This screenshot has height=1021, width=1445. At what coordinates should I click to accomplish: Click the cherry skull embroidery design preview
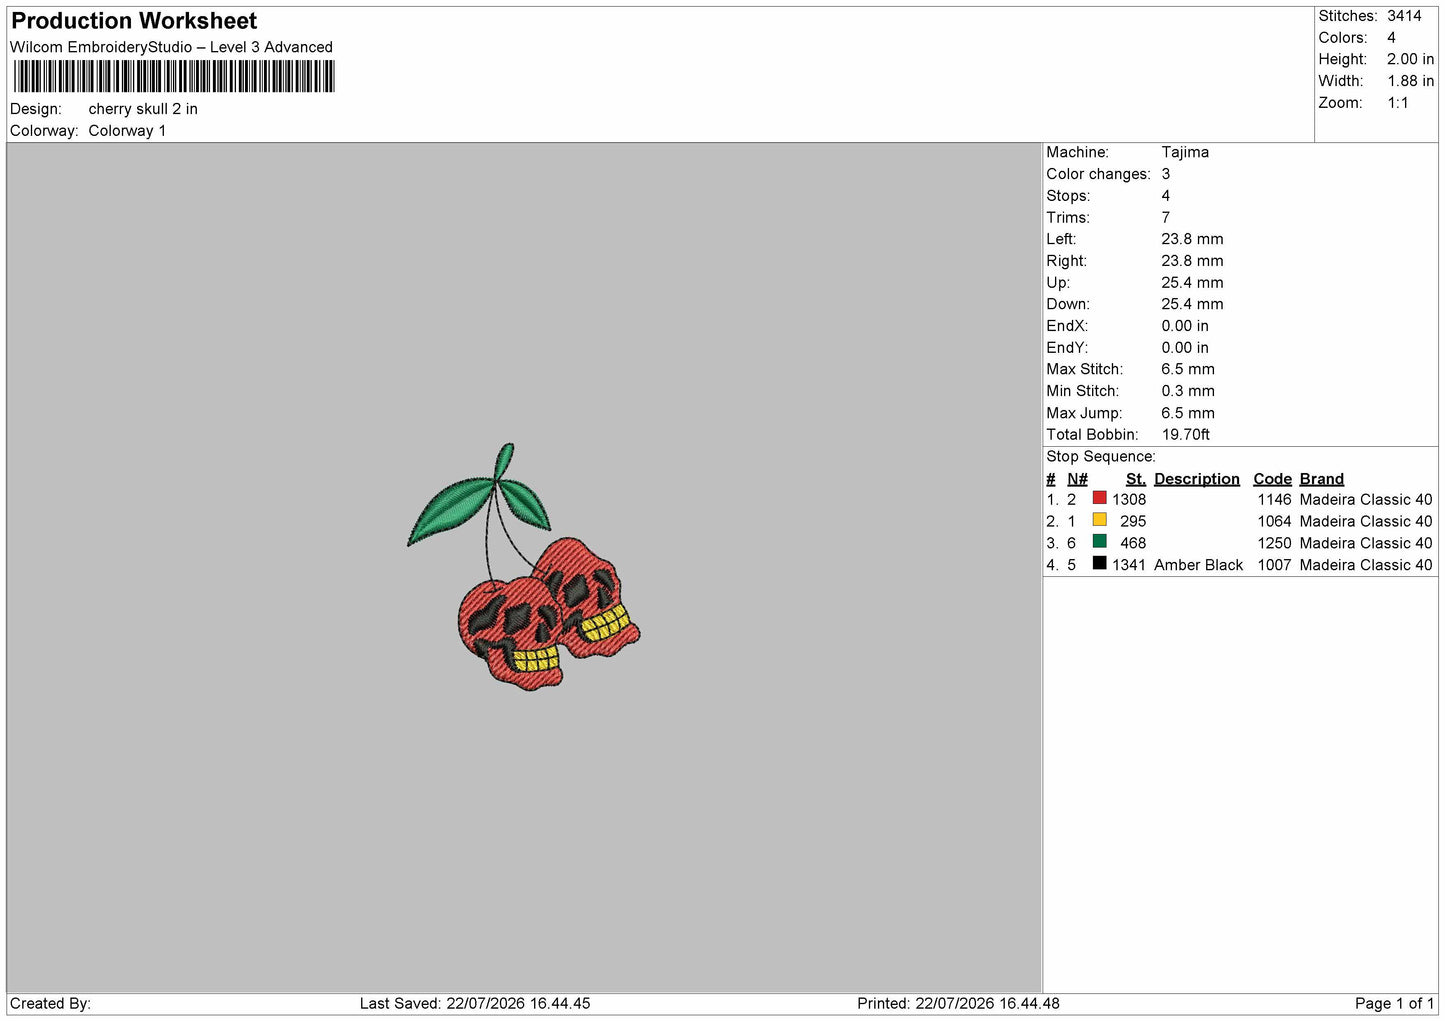click(523, 567)
